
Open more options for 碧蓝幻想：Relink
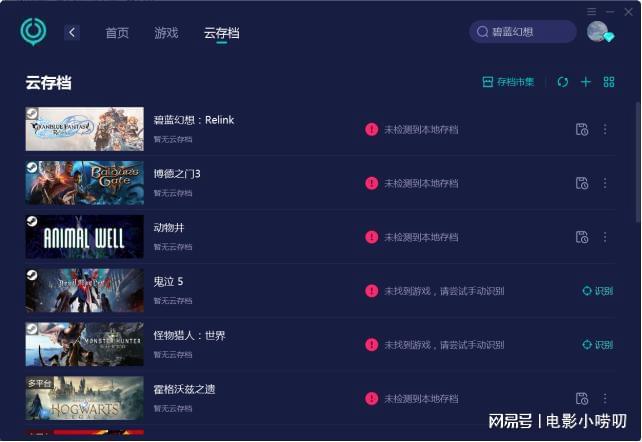pos(605,129)
